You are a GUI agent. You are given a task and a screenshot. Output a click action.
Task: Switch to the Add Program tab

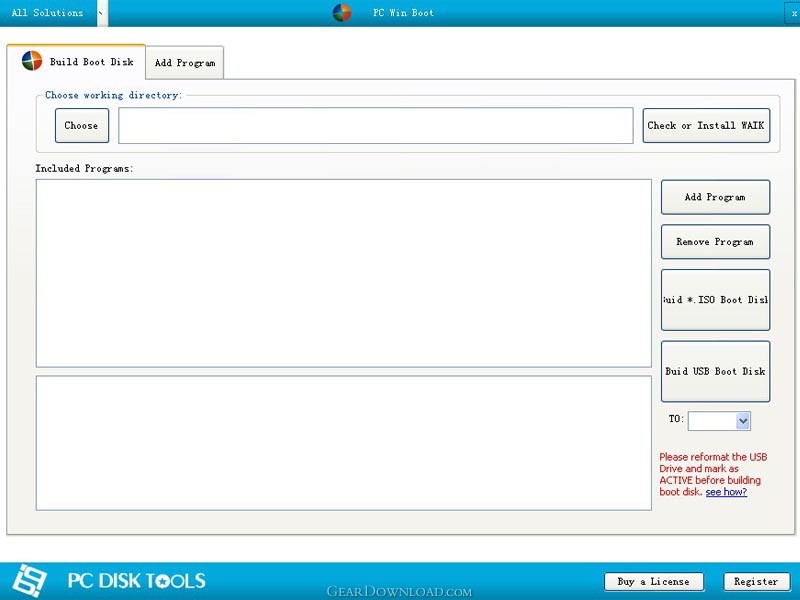tap(185, 63)
